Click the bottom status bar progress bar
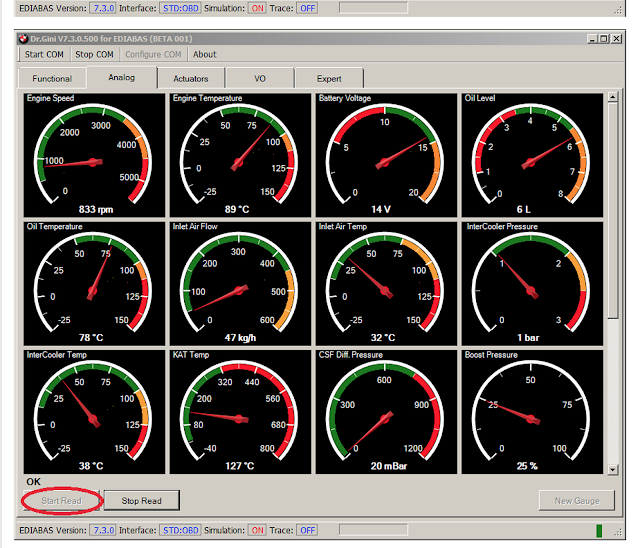Image resolution: width=640 pixels, height=548 pixels. tap(373, 530)
